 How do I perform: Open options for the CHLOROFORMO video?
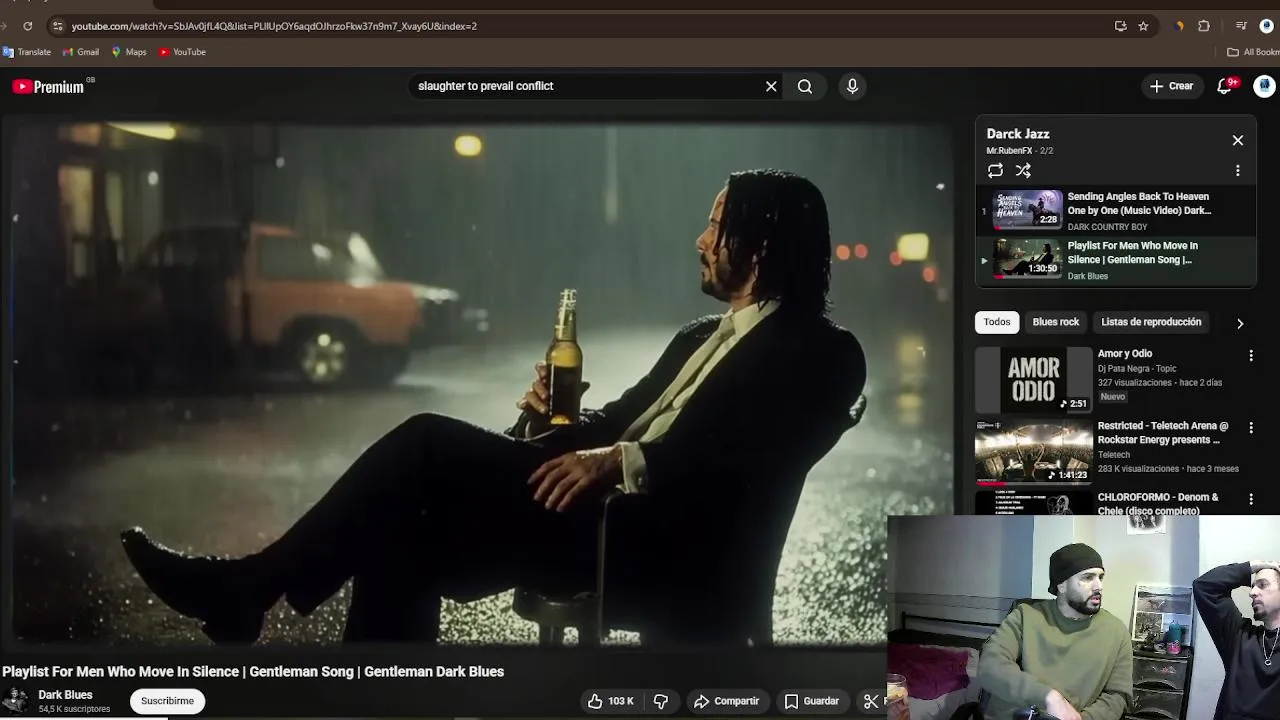tap(1251, 498)
